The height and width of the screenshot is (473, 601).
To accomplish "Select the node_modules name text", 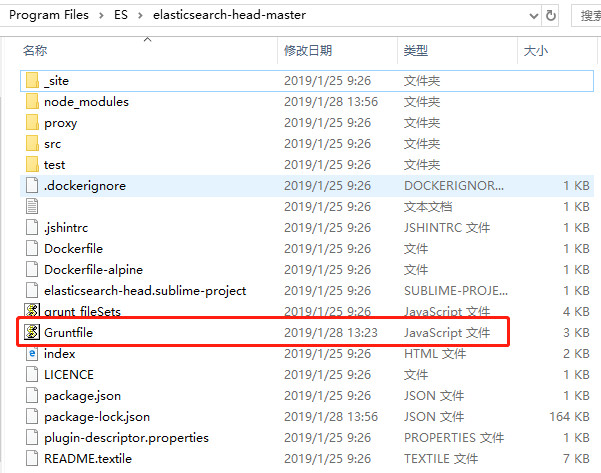I will [x=86, y=102].
